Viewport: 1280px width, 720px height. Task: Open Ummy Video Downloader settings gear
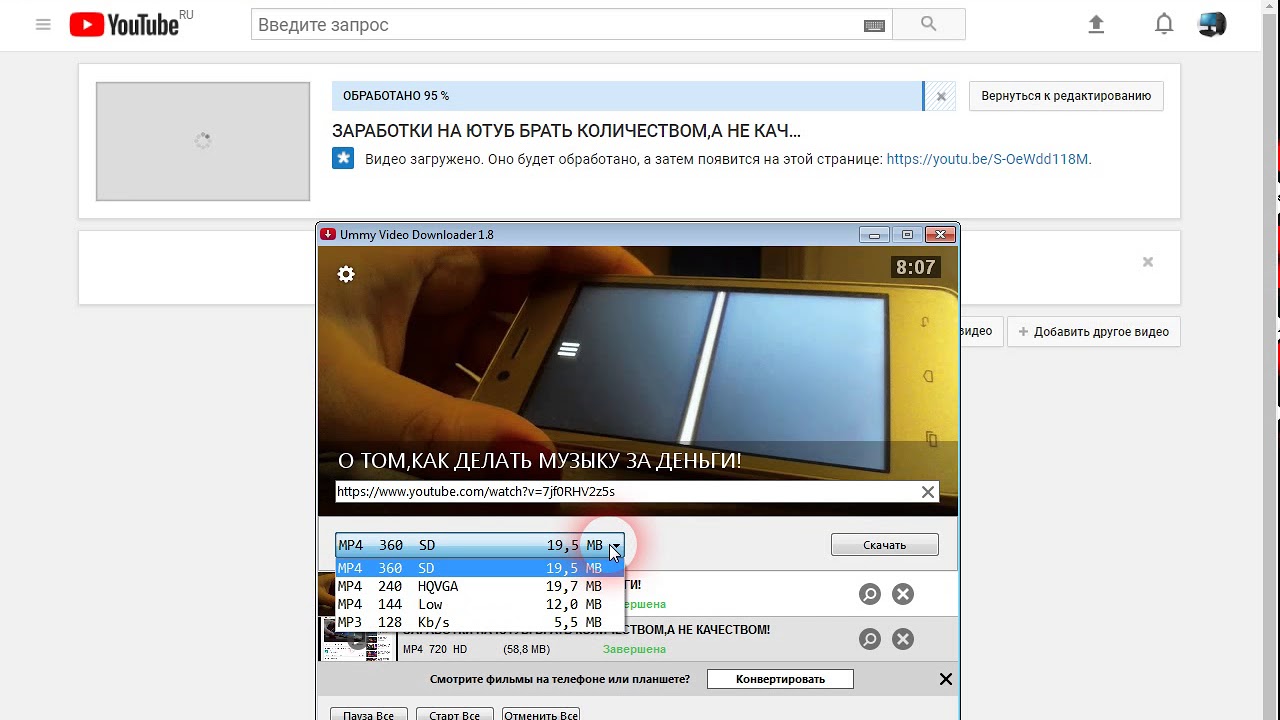click(x=346, y=274)
